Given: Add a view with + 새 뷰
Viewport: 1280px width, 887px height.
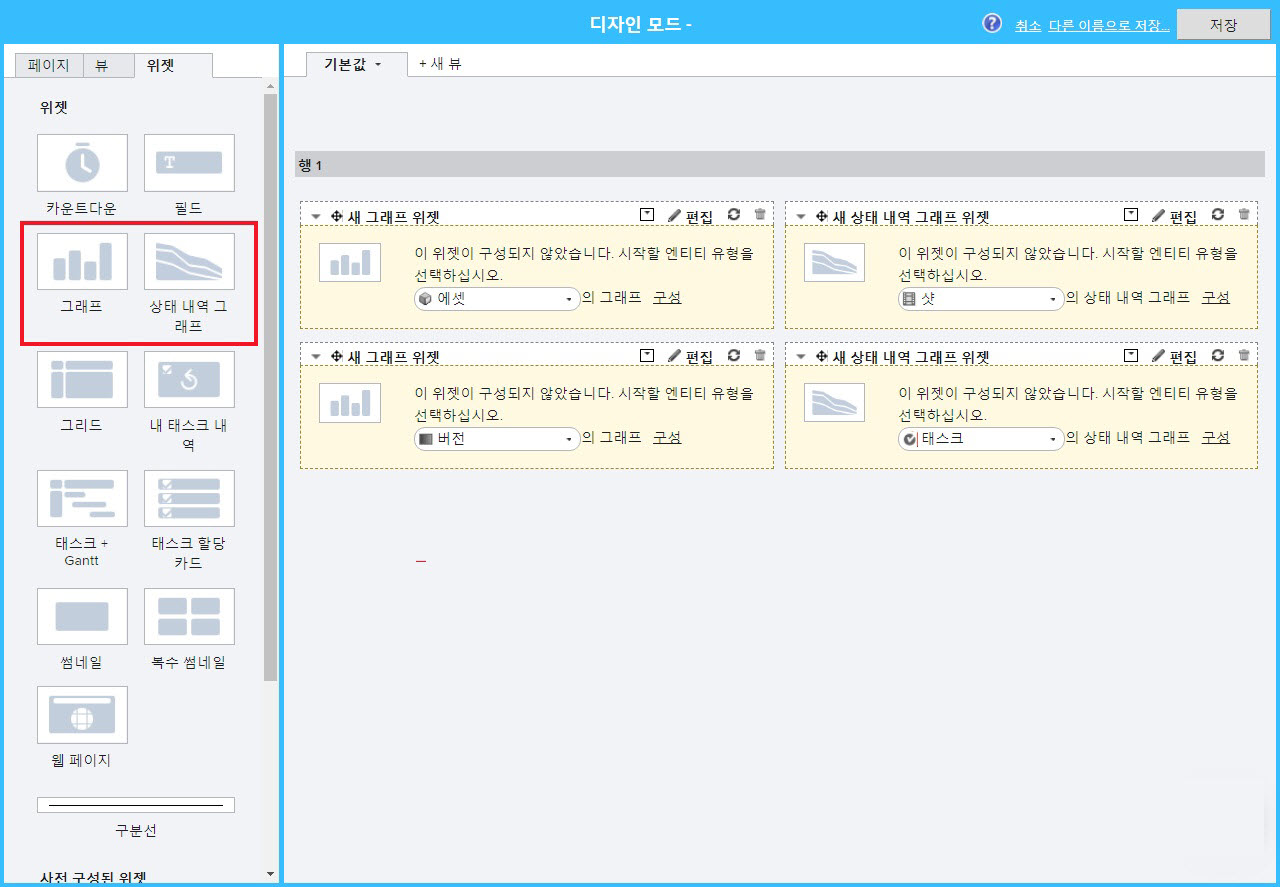Looking at the screenshot, I should (440, 63).
